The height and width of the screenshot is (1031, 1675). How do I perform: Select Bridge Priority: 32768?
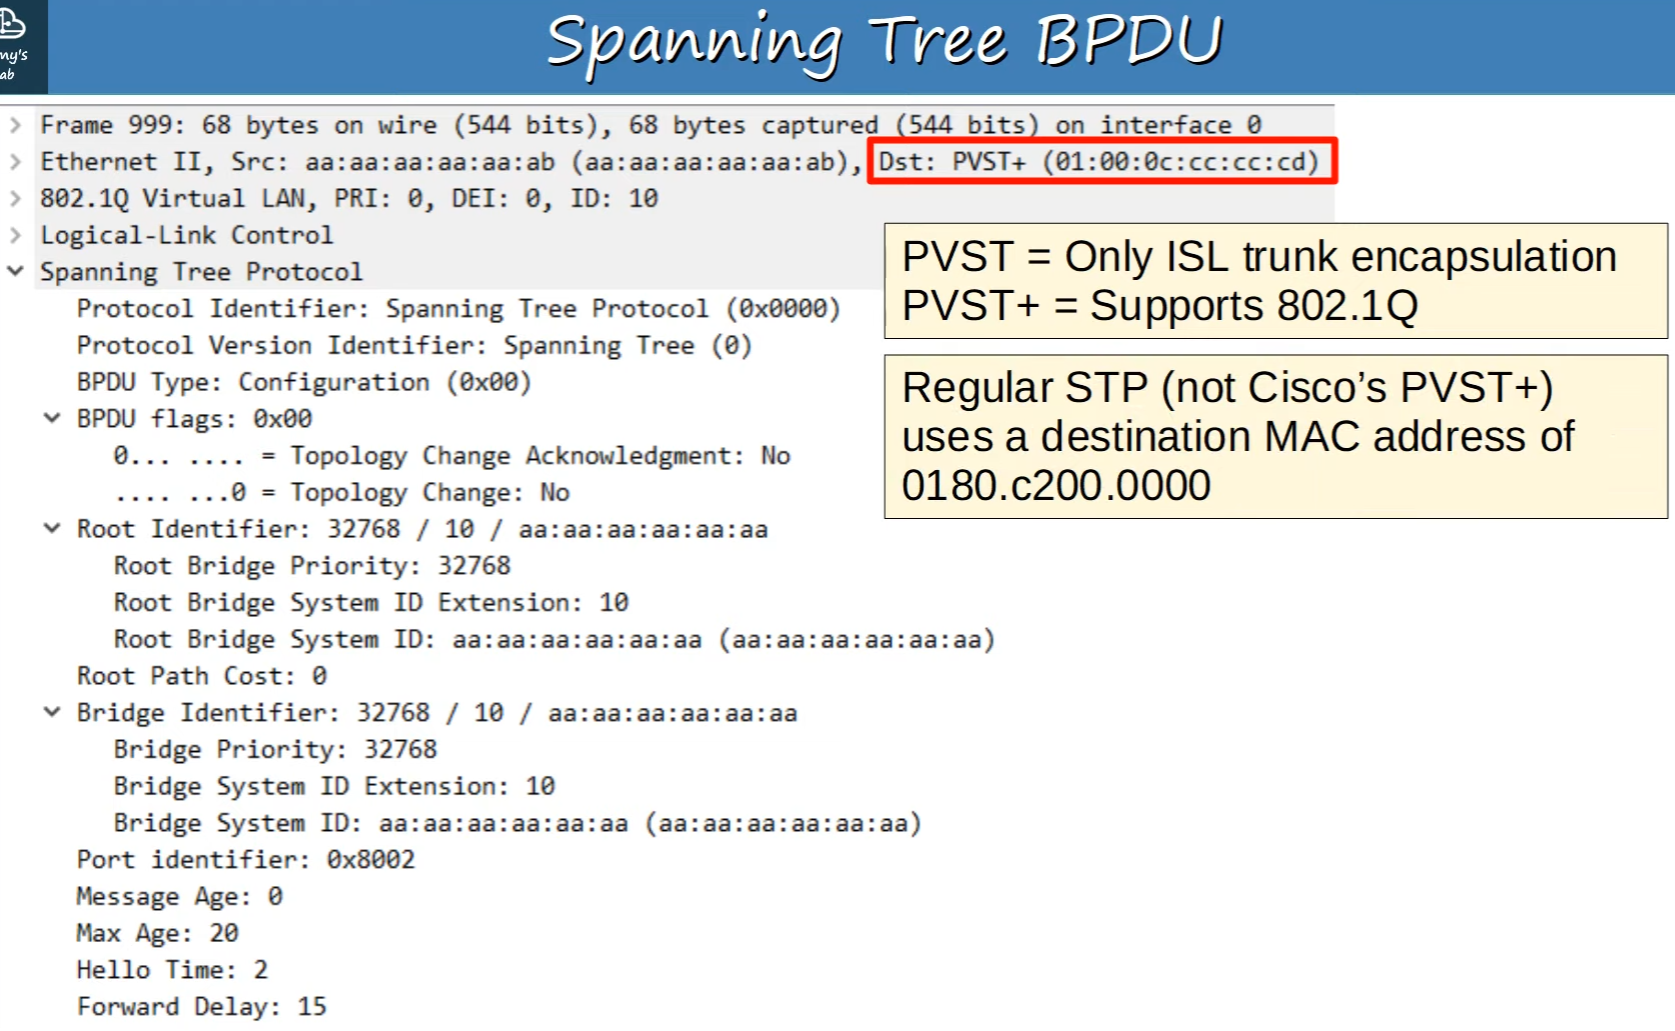tap(275, 749)
